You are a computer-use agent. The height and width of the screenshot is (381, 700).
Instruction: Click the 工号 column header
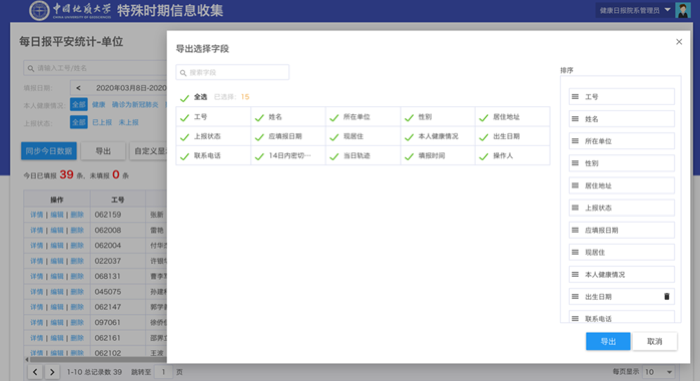point(118,200)
